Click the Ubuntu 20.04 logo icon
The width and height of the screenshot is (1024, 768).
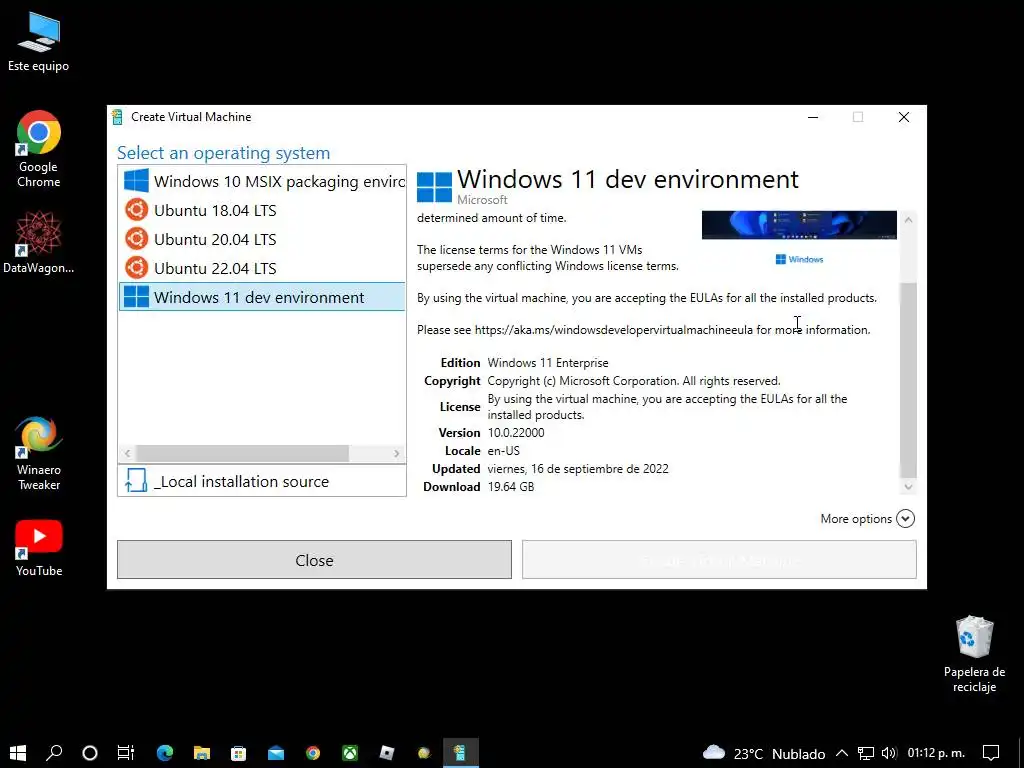136,238
